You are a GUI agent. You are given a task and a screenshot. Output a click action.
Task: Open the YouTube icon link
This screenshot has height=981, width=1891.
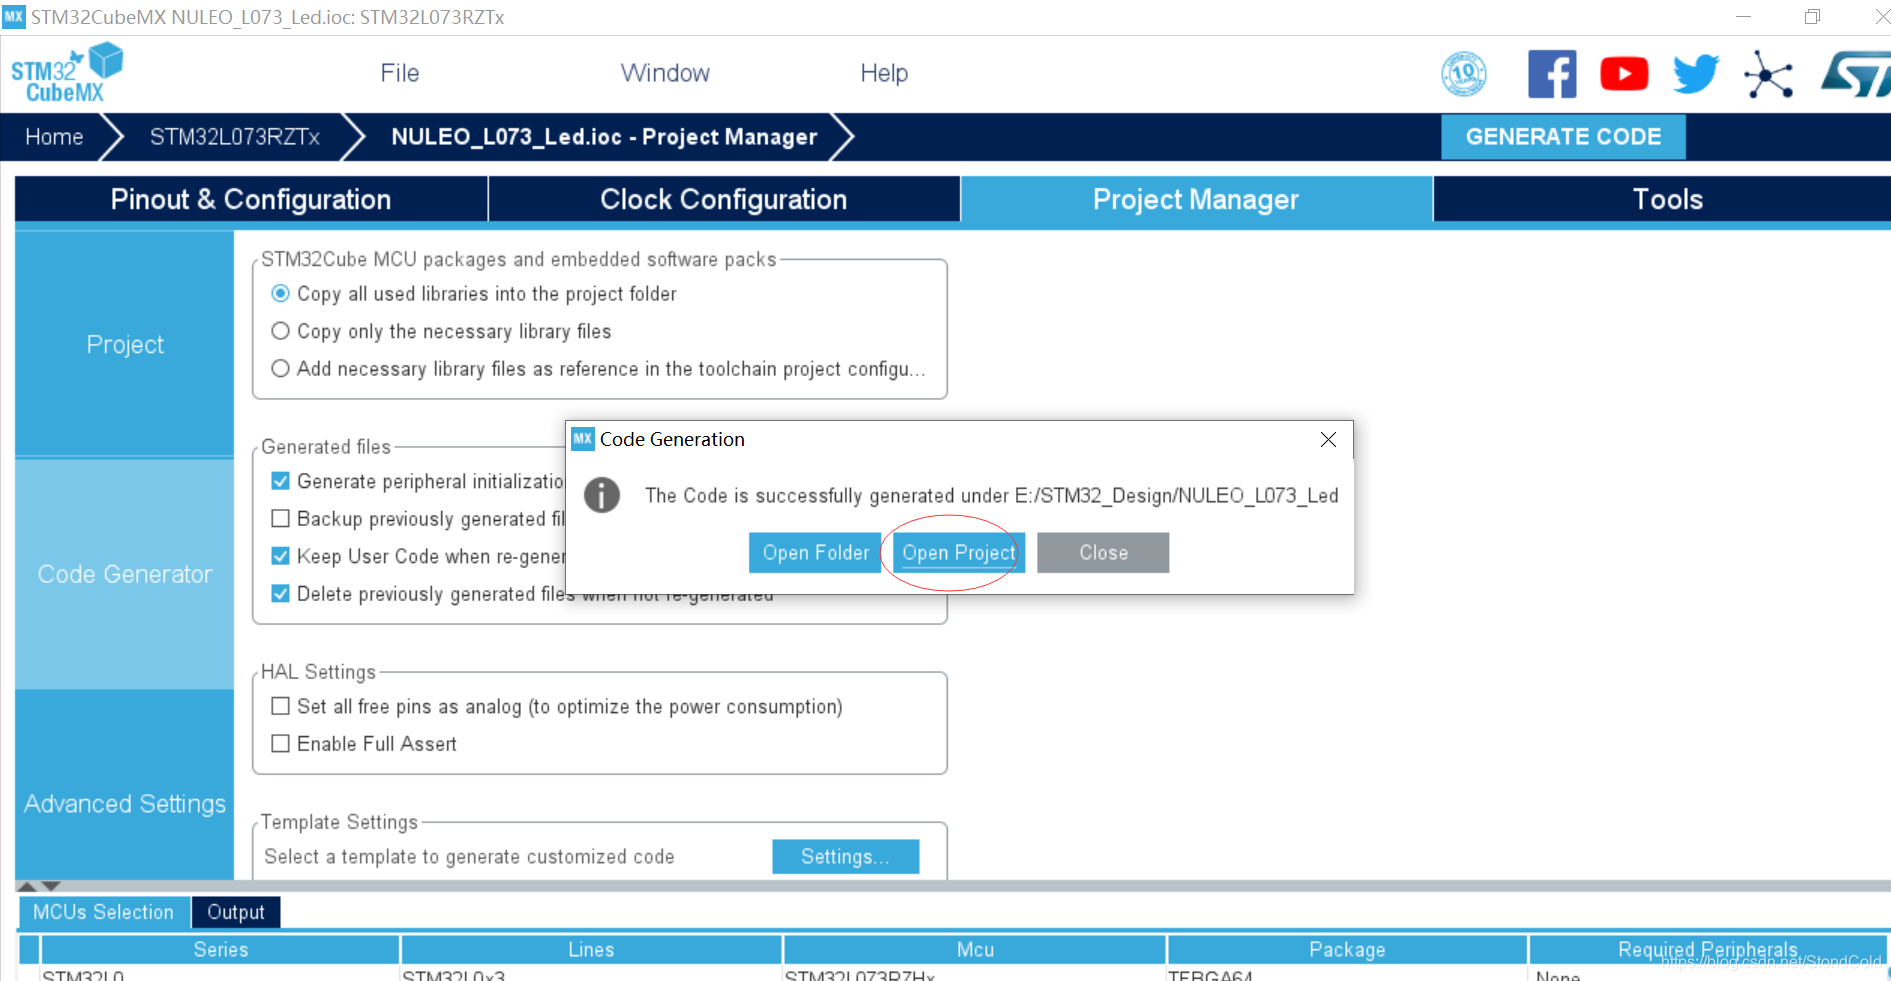(1624, 74)
